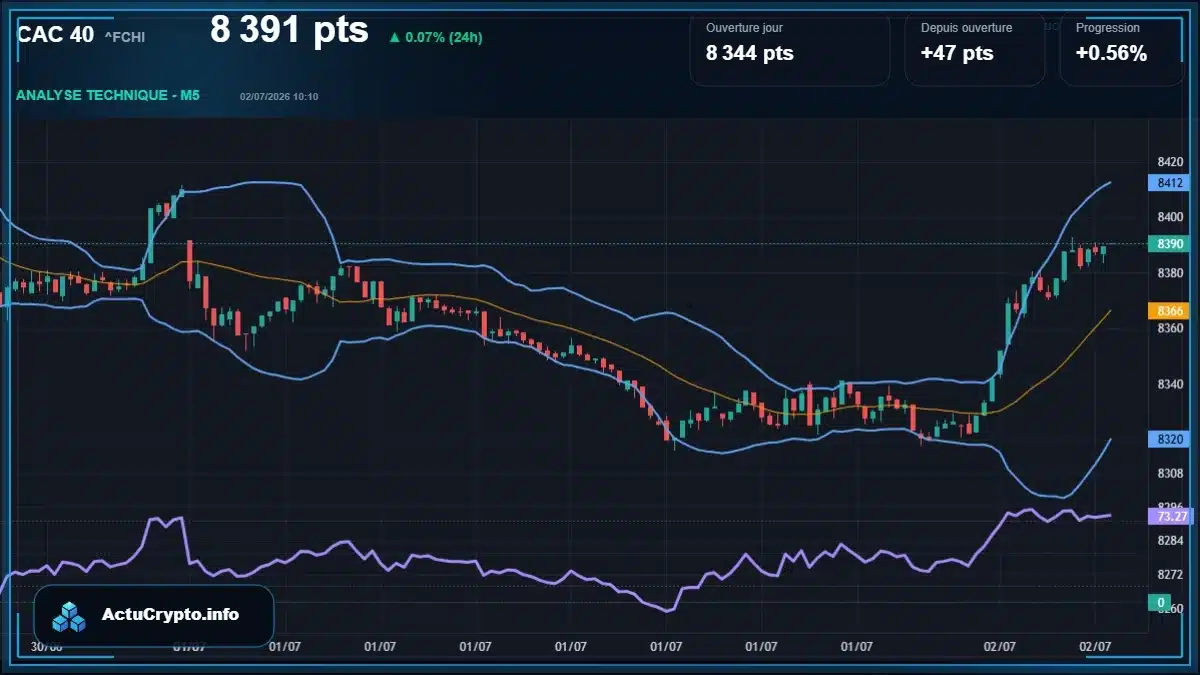Click the green 0 value tag

pyautogui.click(x=1160, y=602)
